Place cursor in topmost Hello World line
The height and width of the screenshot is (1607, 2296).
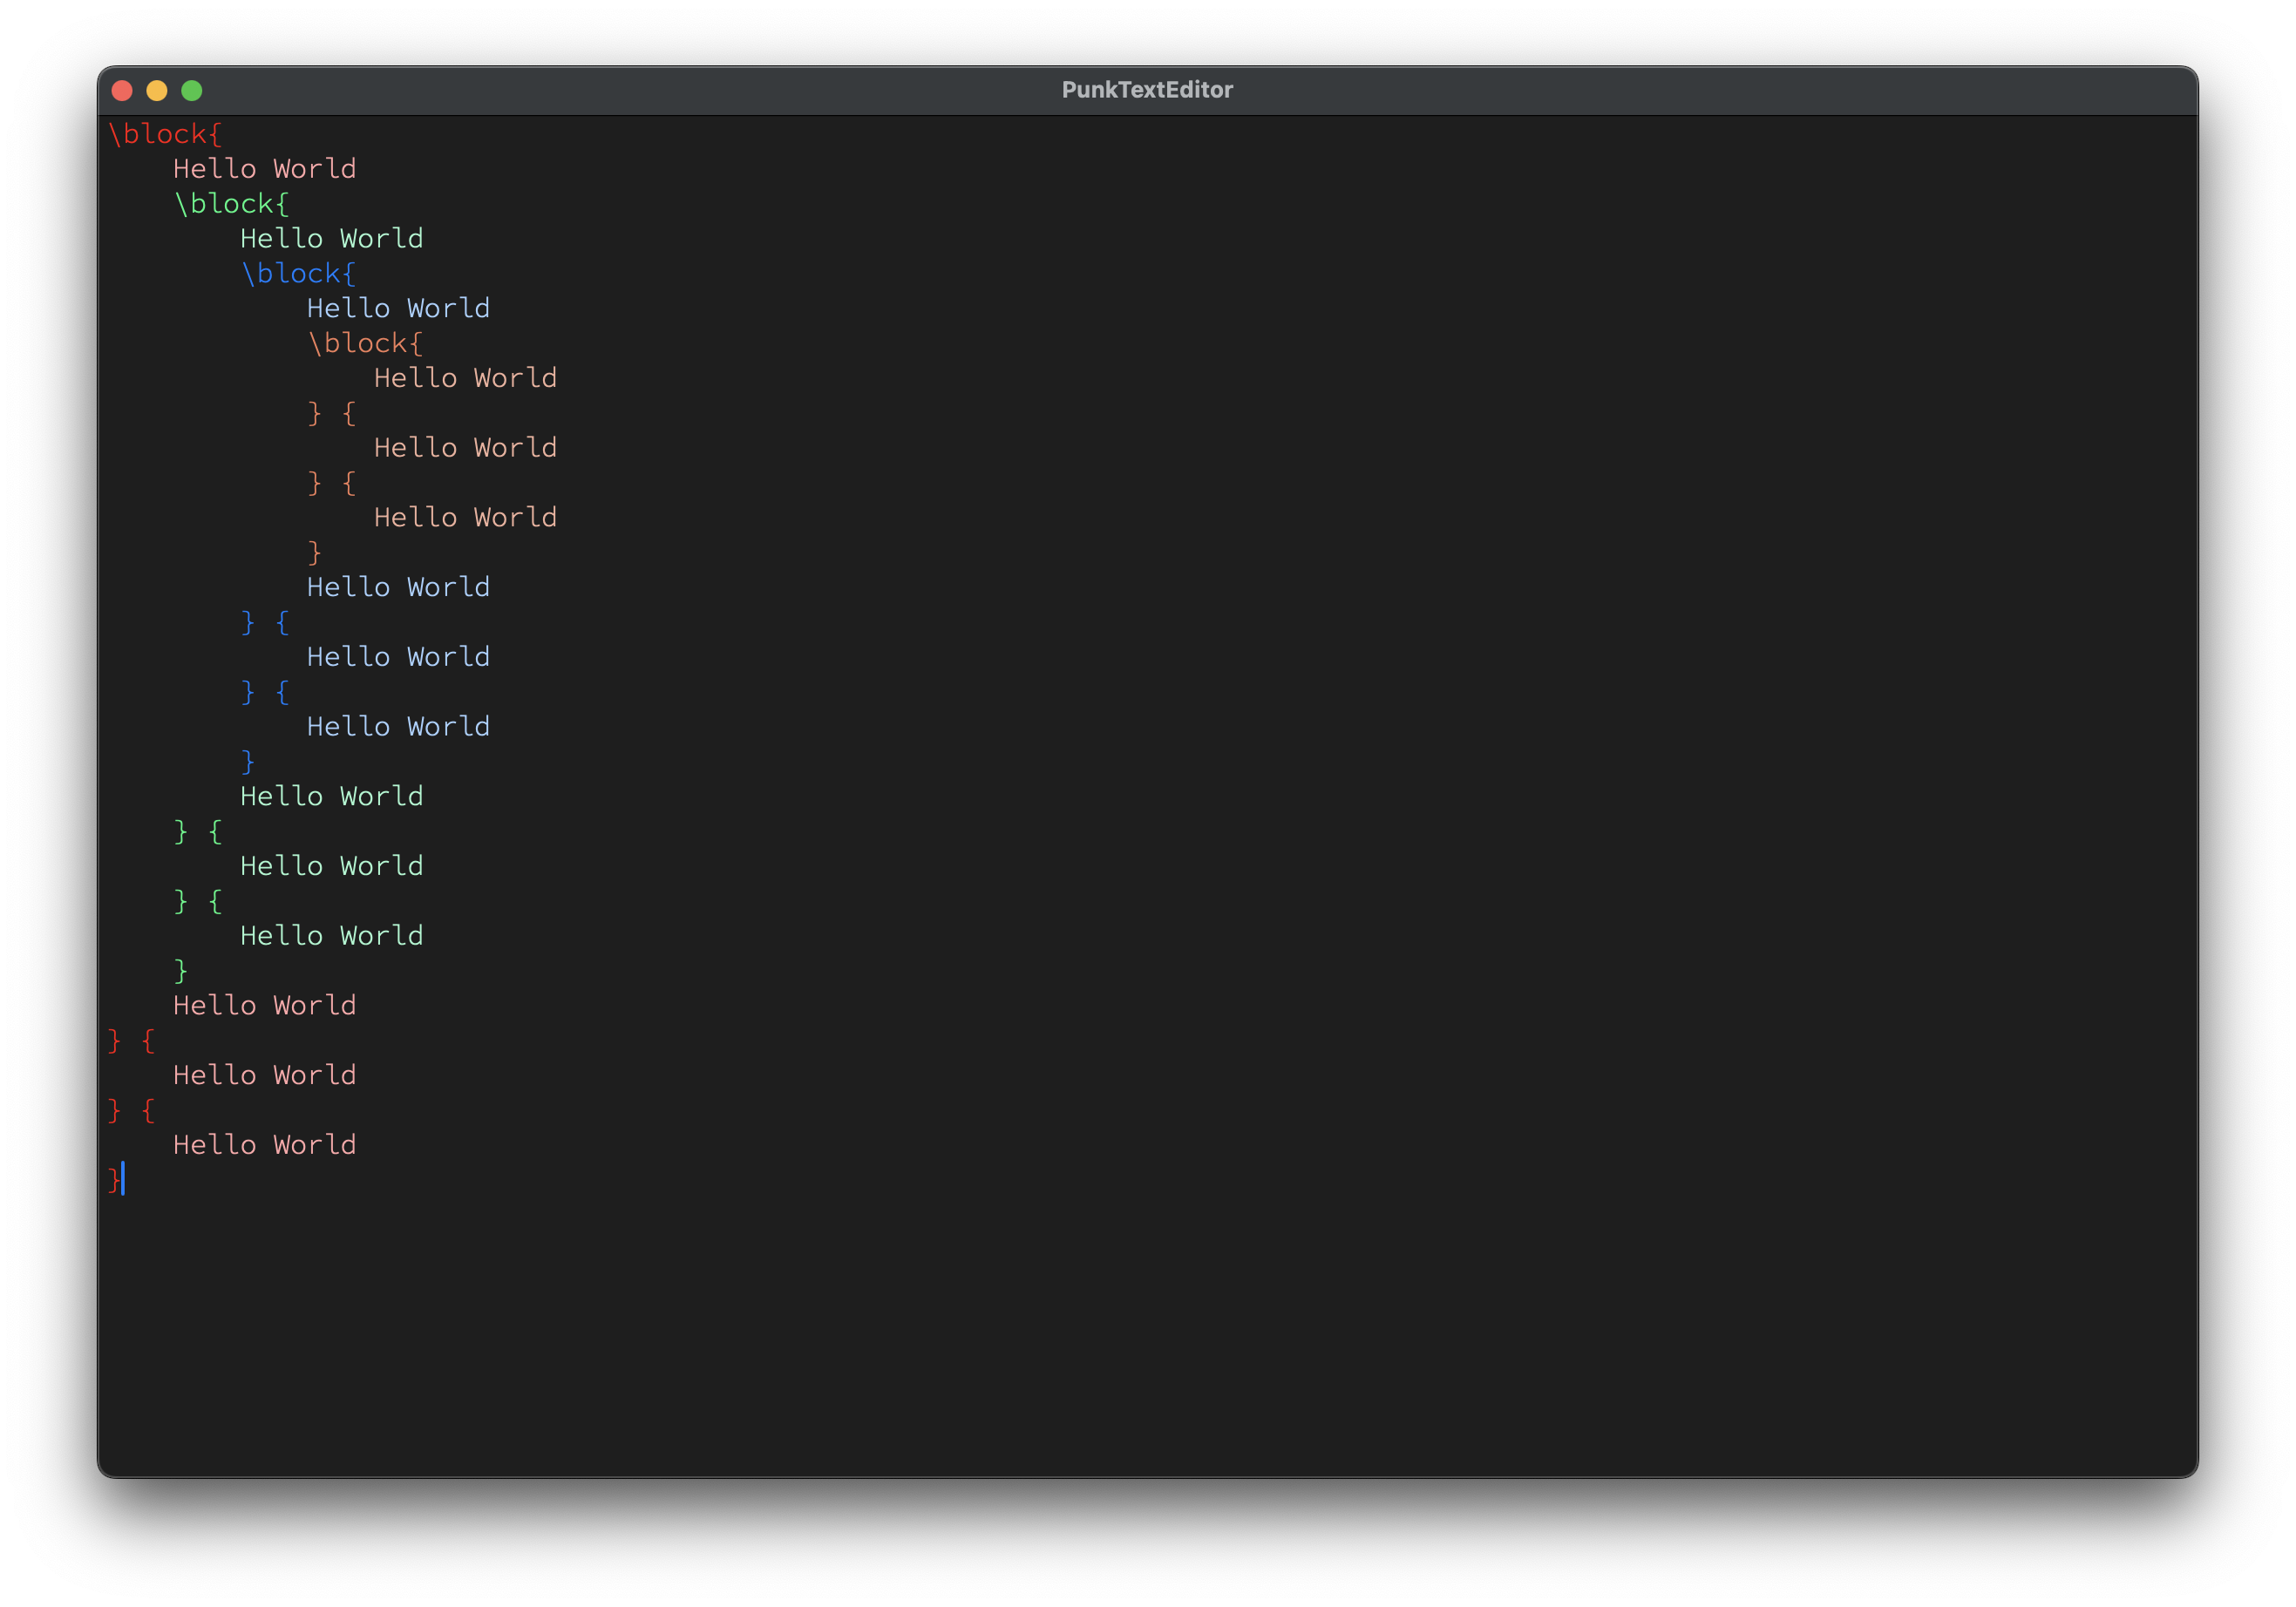coord(264,169)
